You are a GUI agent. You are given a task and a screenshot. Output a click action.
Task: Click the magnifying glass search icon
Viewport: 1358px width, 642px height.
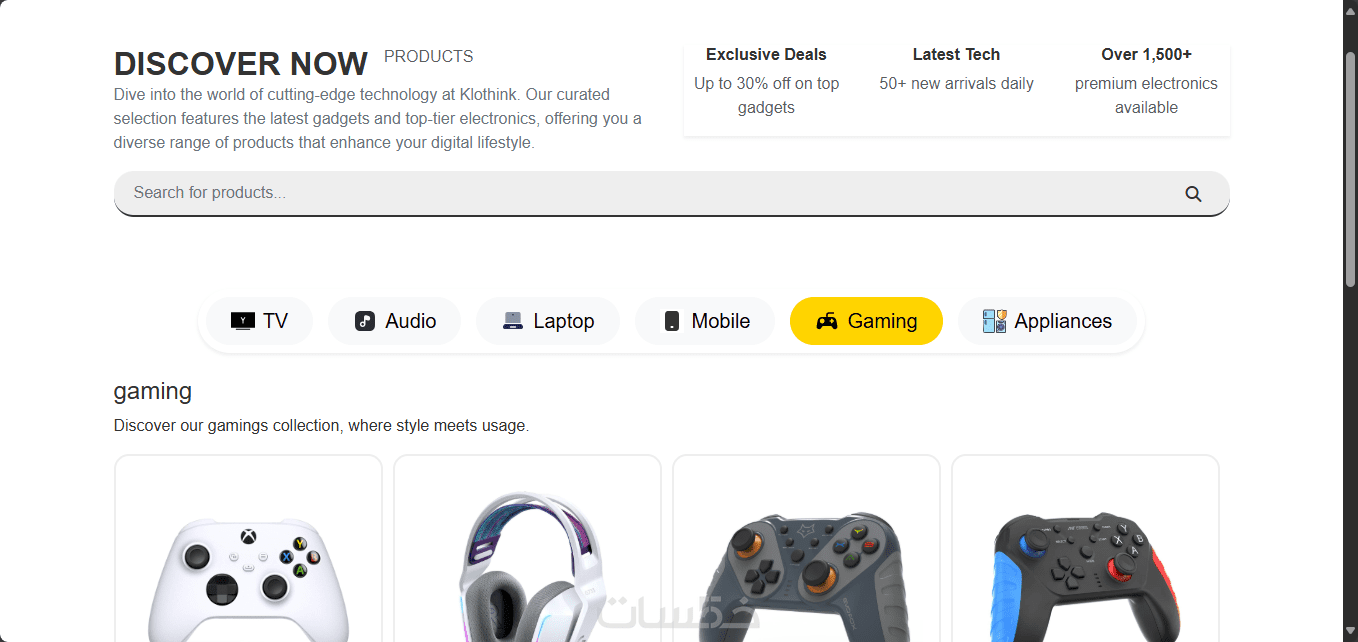[1193, 194]
